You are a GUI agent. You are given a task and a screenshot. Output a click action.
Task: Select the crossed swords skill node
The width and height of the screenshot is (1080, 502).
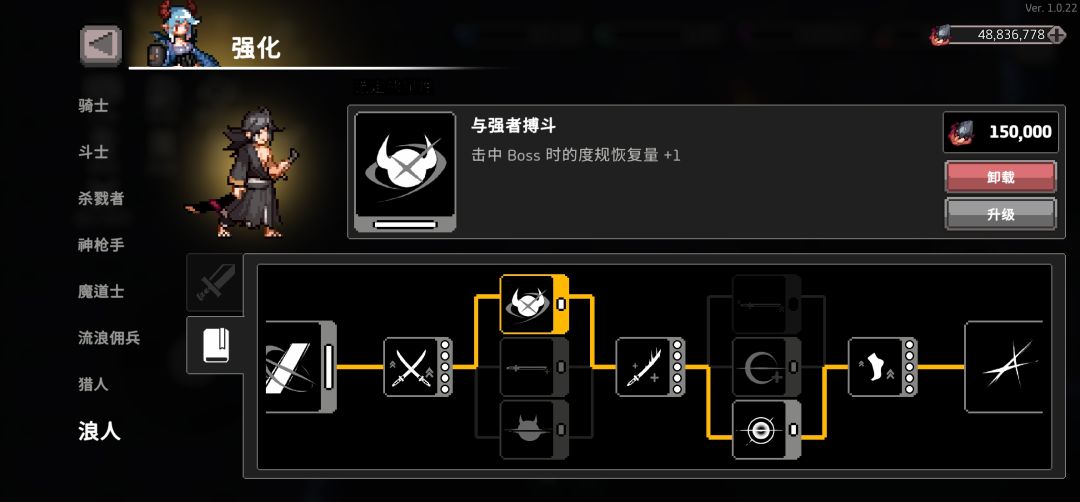[417, 367]
